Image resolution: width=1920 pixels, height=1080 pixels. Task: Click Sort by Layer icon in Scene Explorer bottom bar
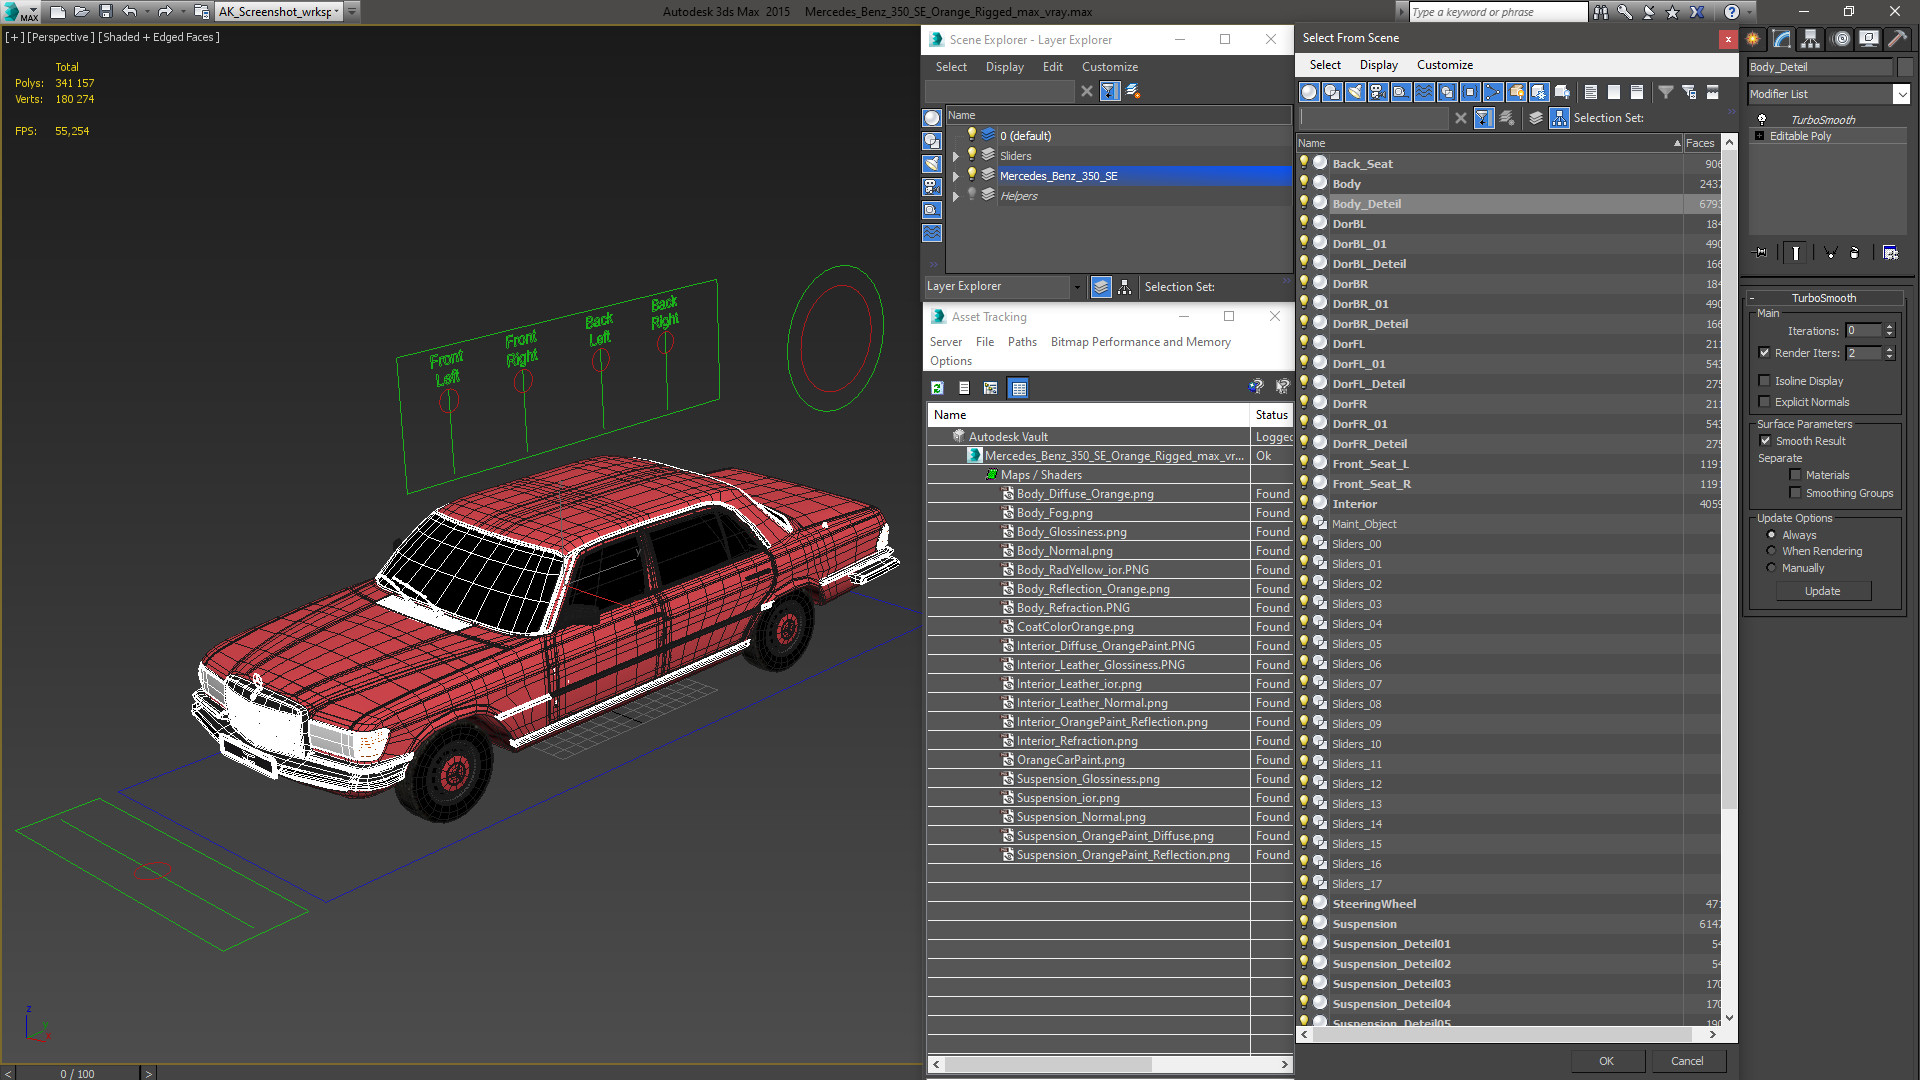pos(1101,287)
